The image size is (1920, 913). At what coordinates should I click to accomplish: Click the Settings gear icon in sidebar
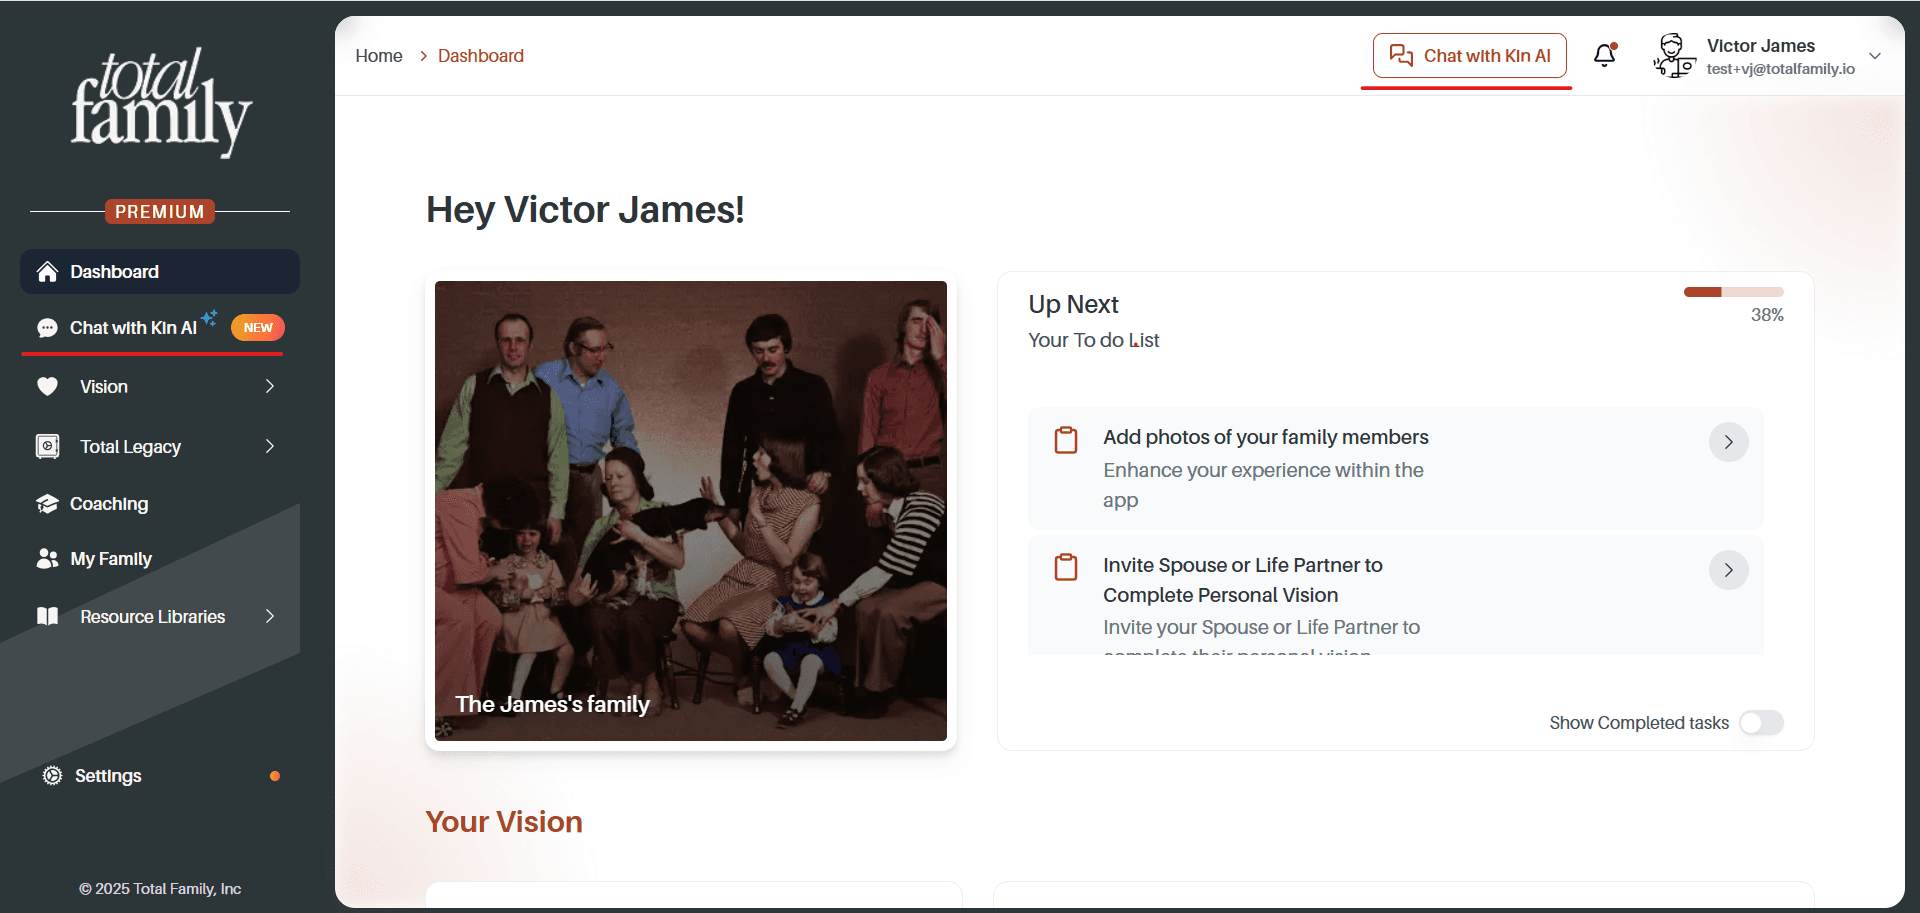click(x=52, y=775)
